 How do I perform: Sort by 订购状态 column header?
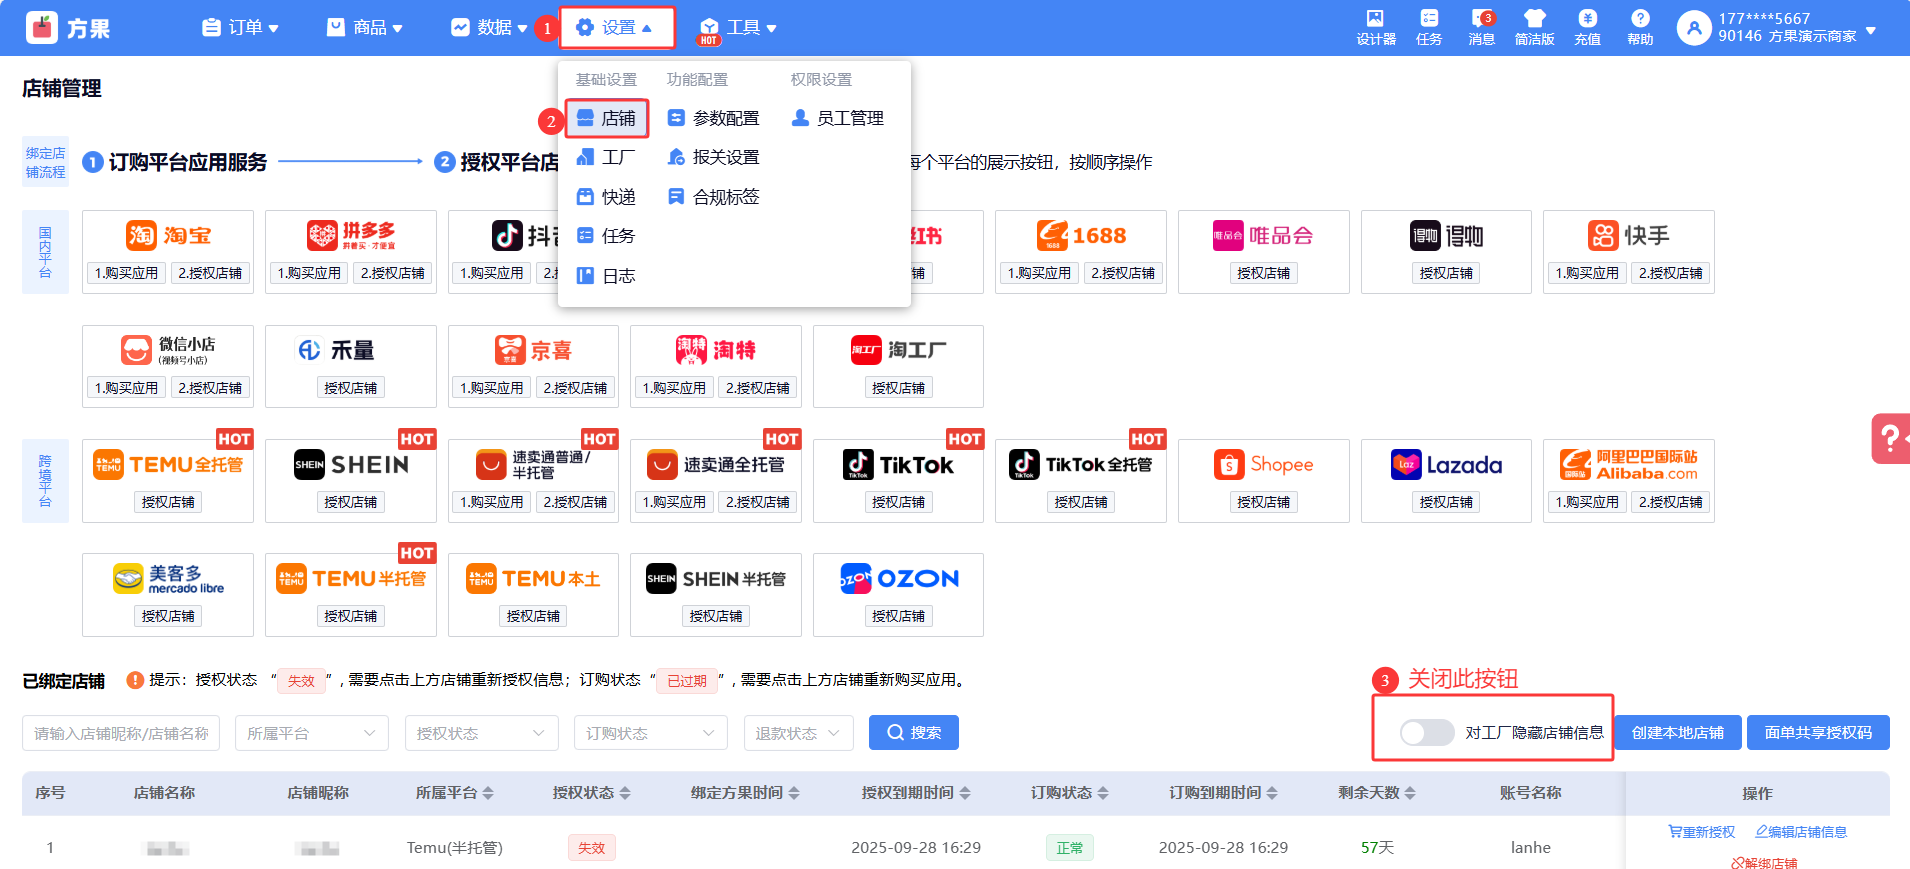tap(1070, 793)
